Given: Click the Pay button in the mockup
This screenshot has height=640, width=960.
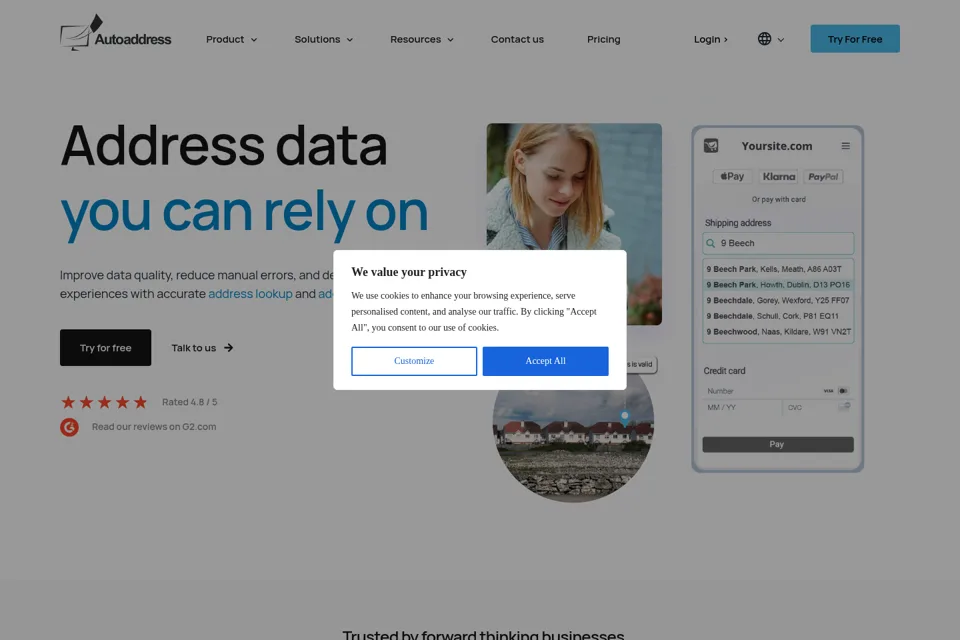Looking at the screenshot, I should 778,445.
